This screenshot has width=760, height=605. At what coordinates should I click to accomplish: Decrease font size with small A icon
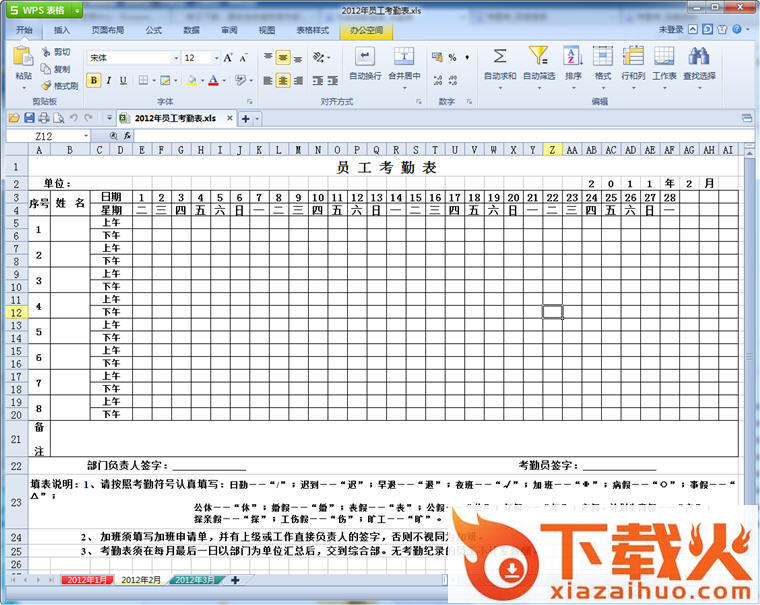click(x=243, y=58)
